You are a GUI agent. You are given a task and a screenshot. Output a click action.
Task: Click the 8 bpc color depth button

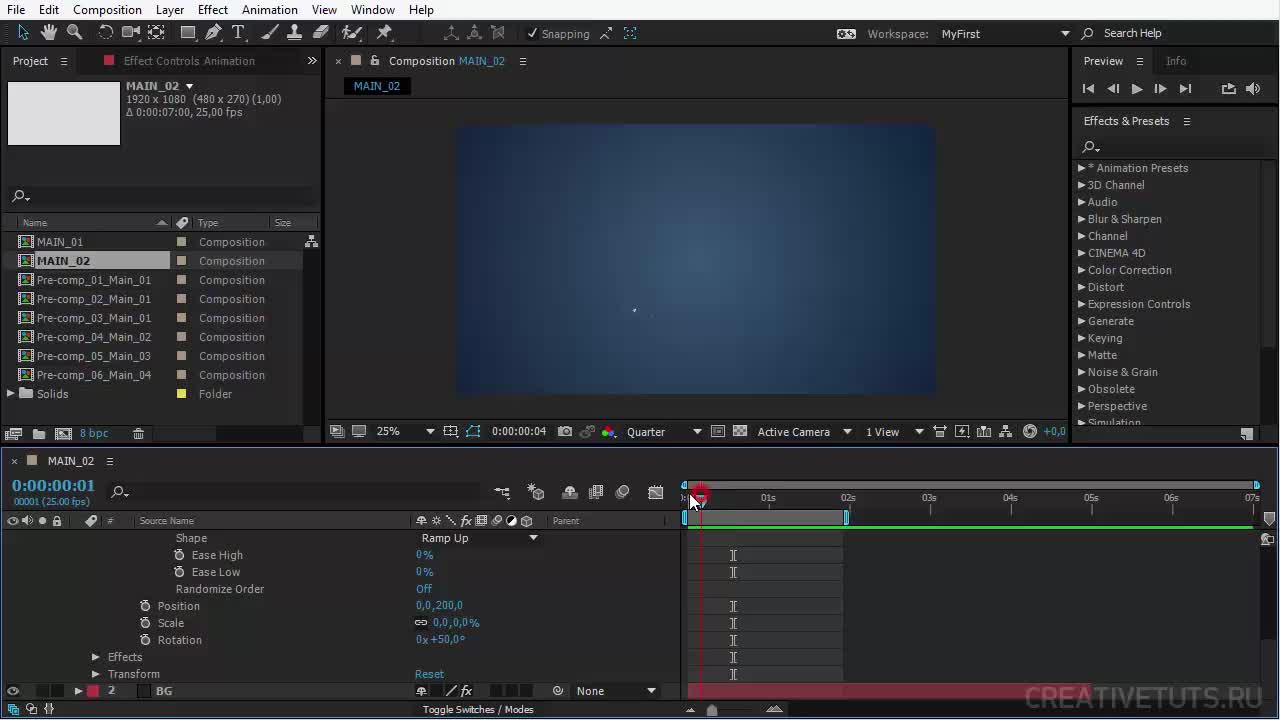click(x=94, y=433)
